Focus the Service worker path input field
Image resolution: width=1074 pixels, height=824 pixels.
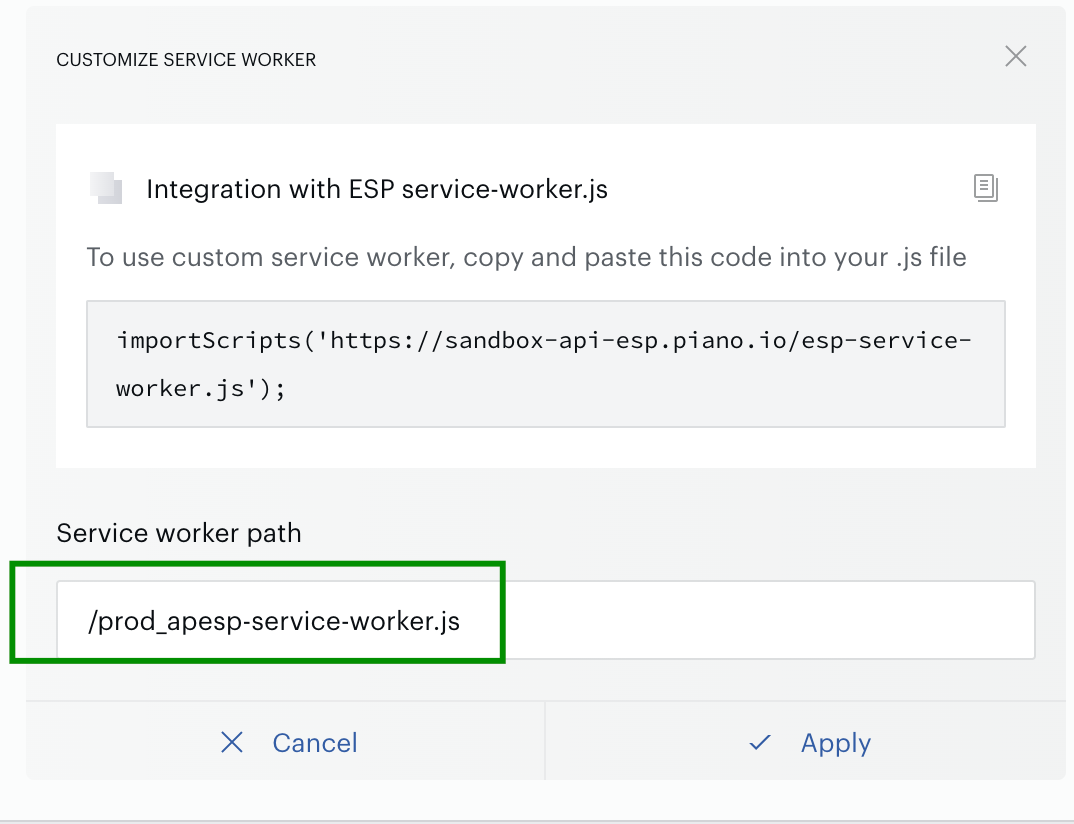pos(546,621)
